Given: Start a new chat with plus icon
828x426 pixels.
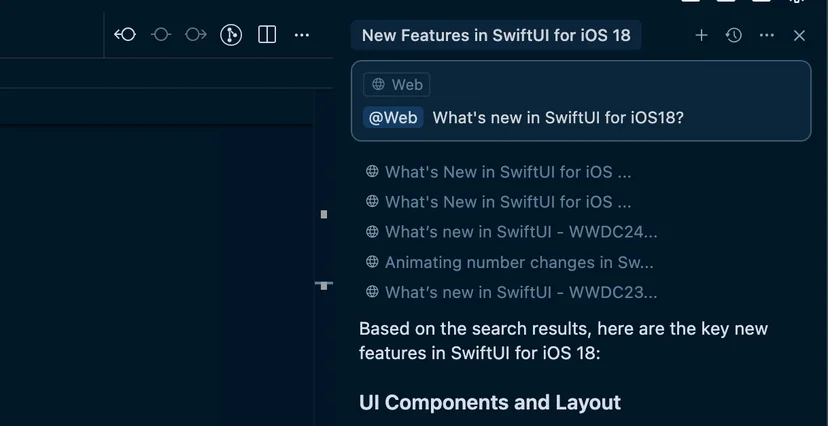Looking at the screenshot, I should (x=701, y=35).
